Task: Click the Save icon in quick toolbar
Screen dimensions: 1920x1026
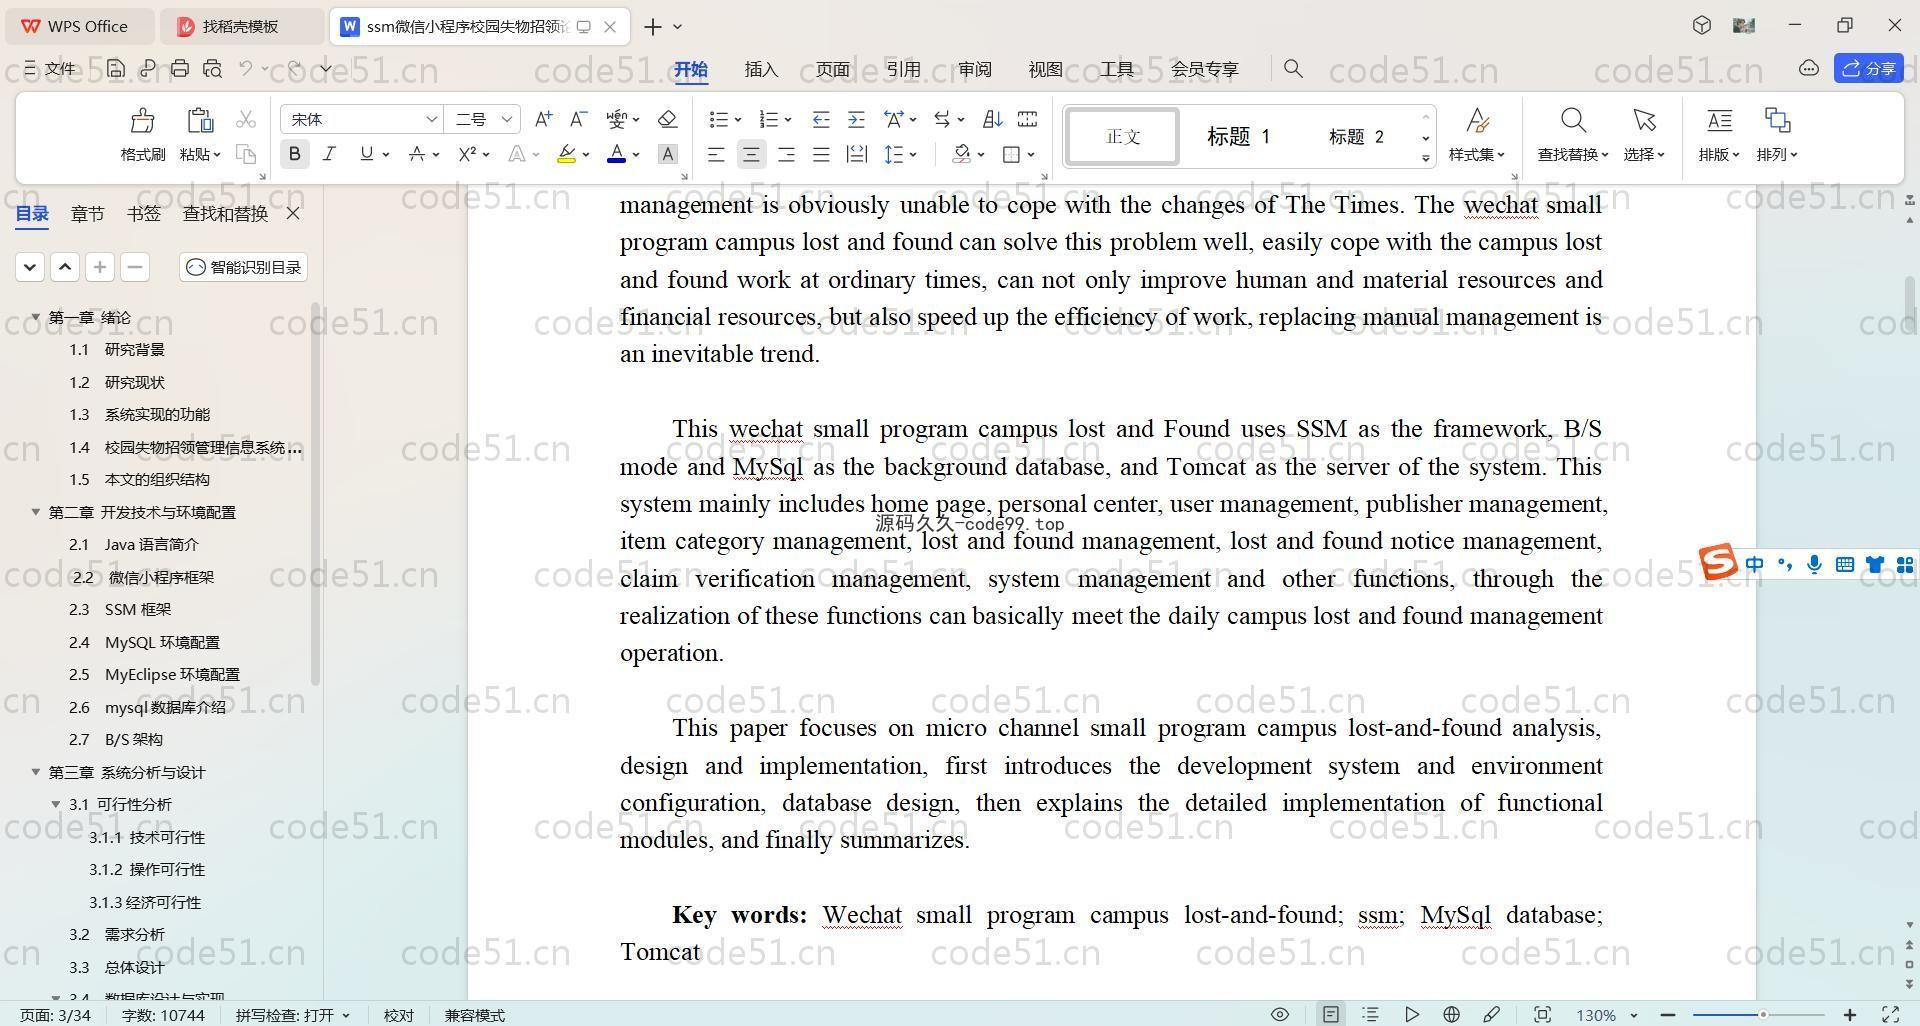Action: [116, 68]
